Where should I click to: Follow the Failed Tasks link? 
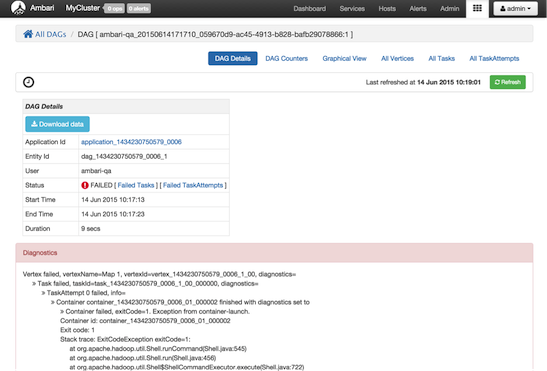136,185
